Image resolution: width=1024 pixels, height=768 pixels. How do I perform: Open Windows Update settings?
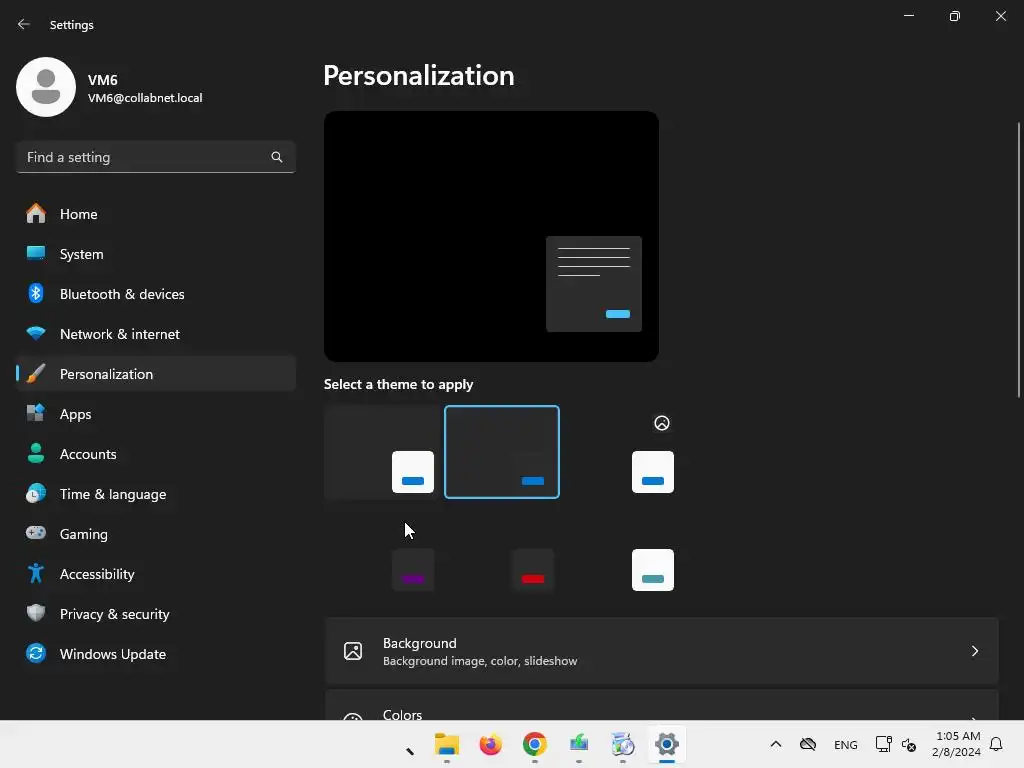coord(155,654)
